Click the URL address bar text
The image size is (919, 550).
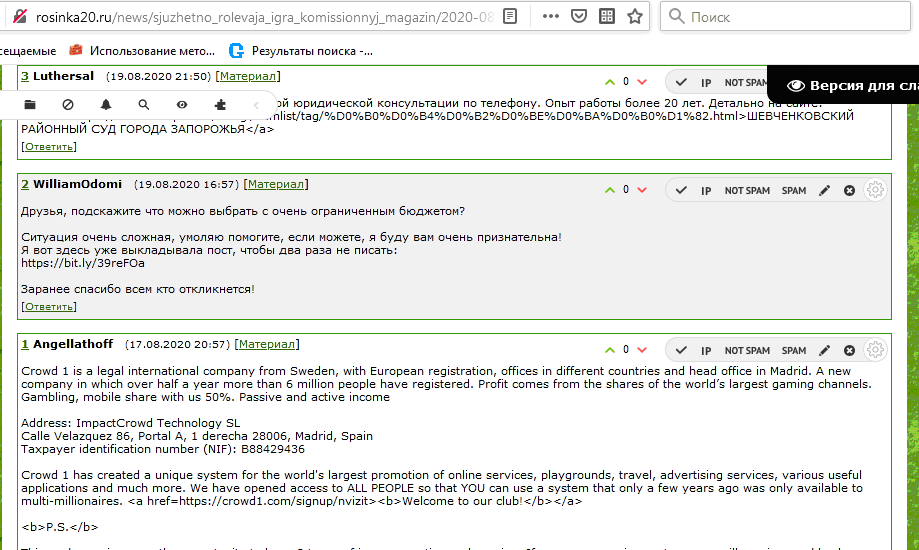coord(264,17)
